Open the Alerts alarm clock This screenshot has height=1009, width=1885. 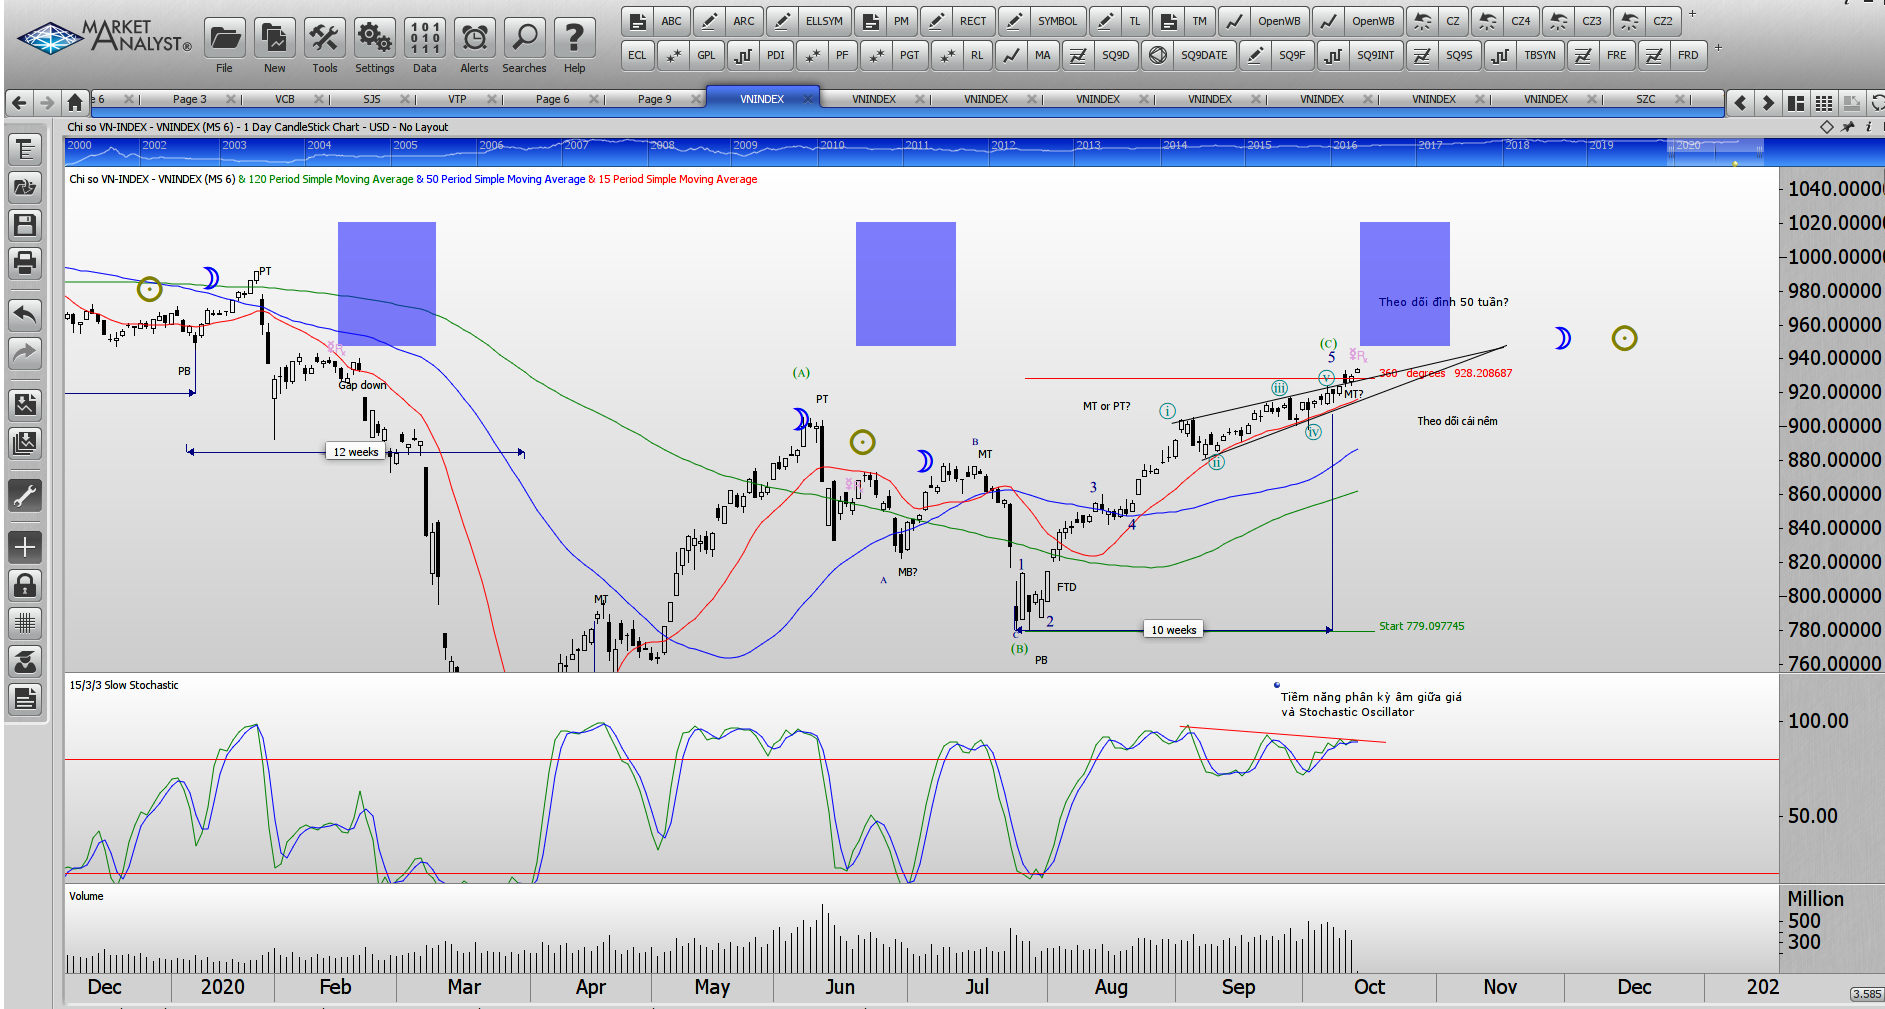click(x=474, y=39)
